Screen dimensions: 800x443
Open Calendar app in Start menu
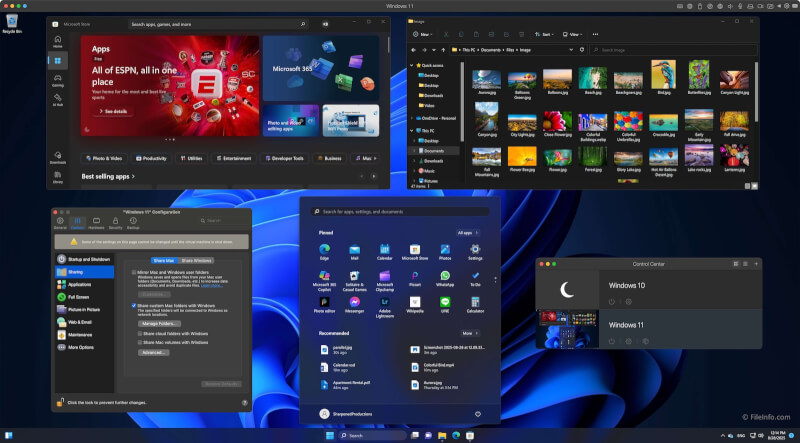point(385,252)
